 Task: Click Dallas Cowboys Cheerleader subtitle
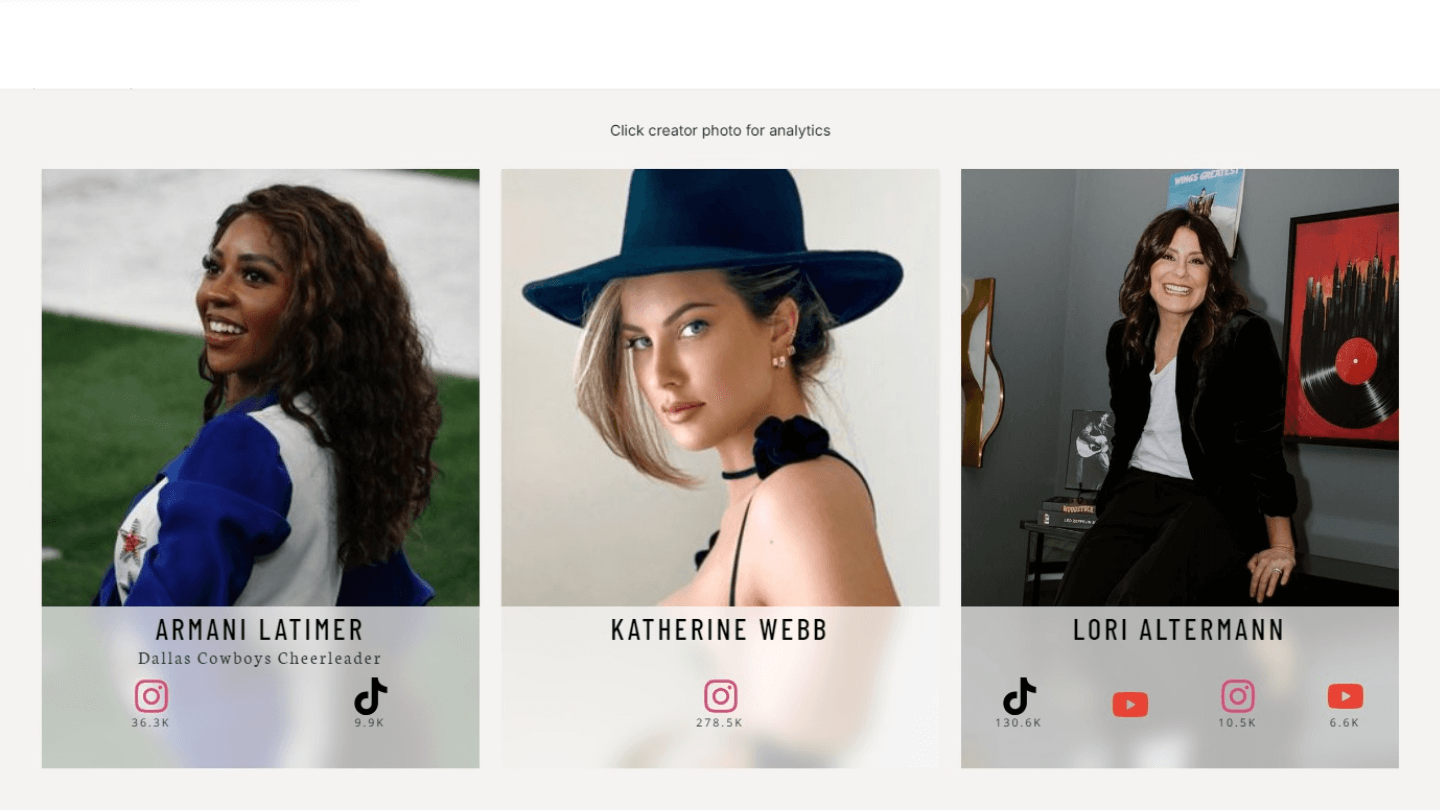[x=260, y=658]
